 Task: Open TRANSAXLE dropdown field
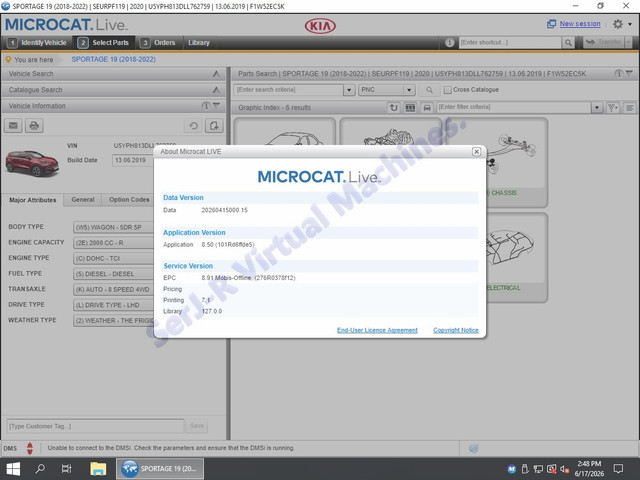click(x=113, y=289)
